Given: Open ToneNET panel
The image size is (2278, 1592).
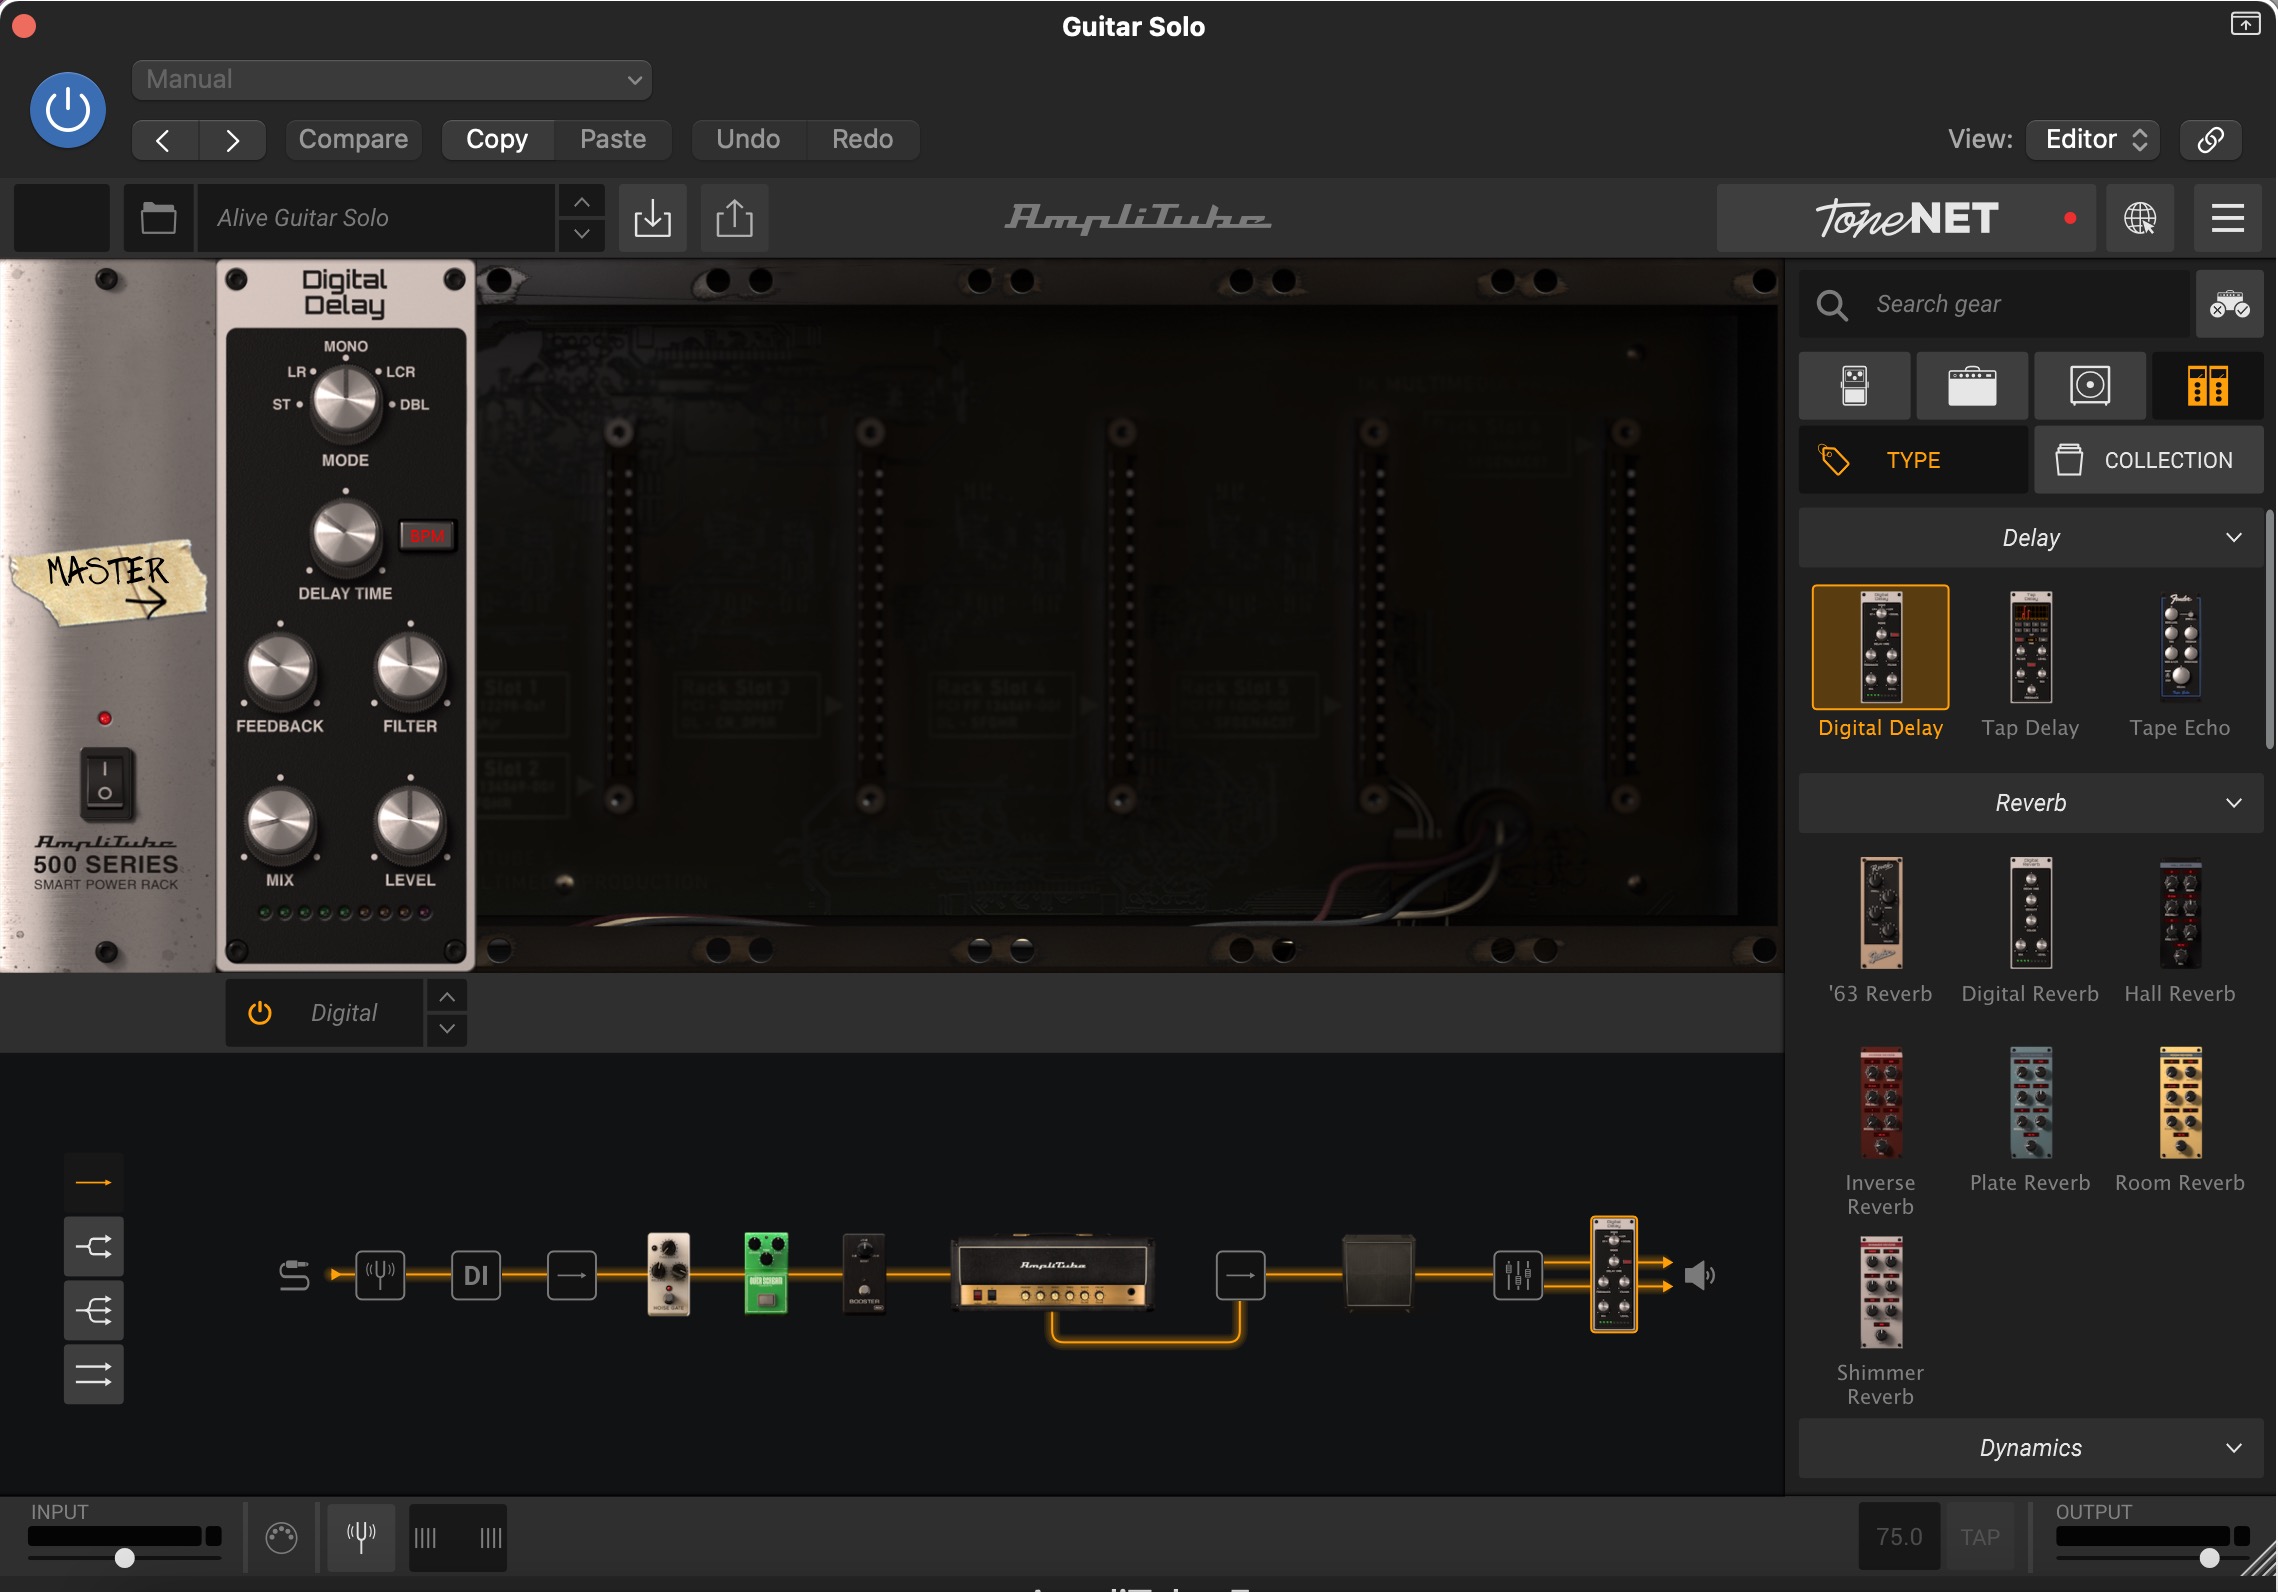Looking at the screenshot, I should pyautogui.click(x=1906, y=218).
